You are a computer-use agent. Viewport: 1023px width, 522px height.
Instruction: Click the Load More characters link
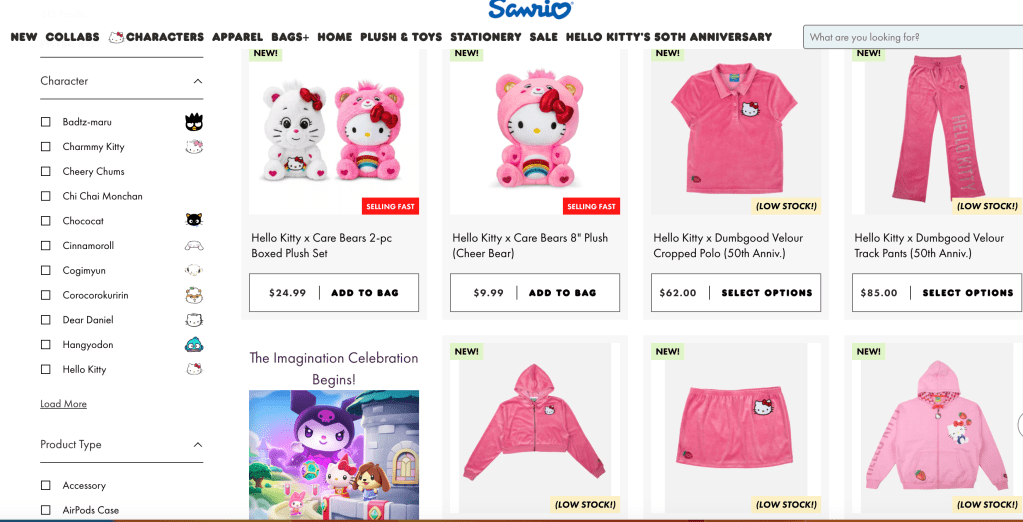63,404
